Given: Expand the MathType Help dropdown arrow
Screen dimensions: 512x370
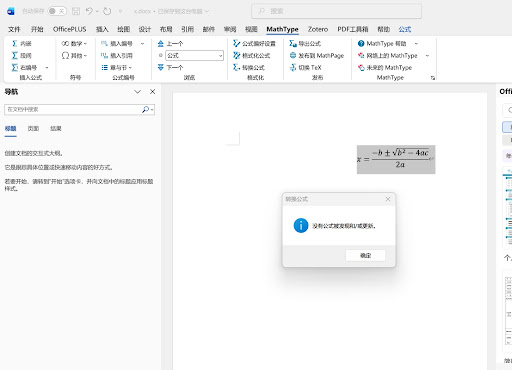Looking at the screenshot, I should 416,44.
